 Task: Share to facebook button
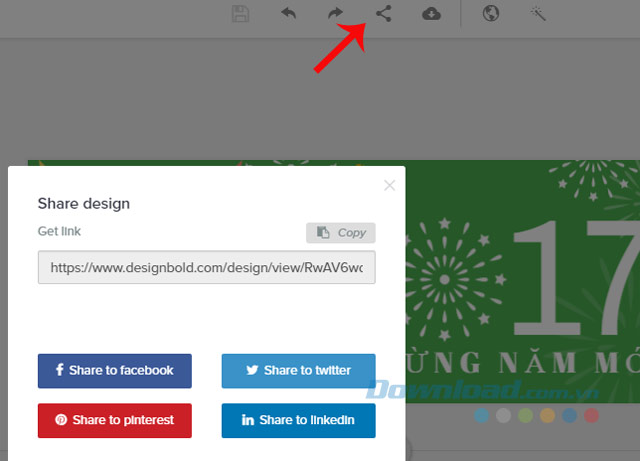(x=115, y=371)
